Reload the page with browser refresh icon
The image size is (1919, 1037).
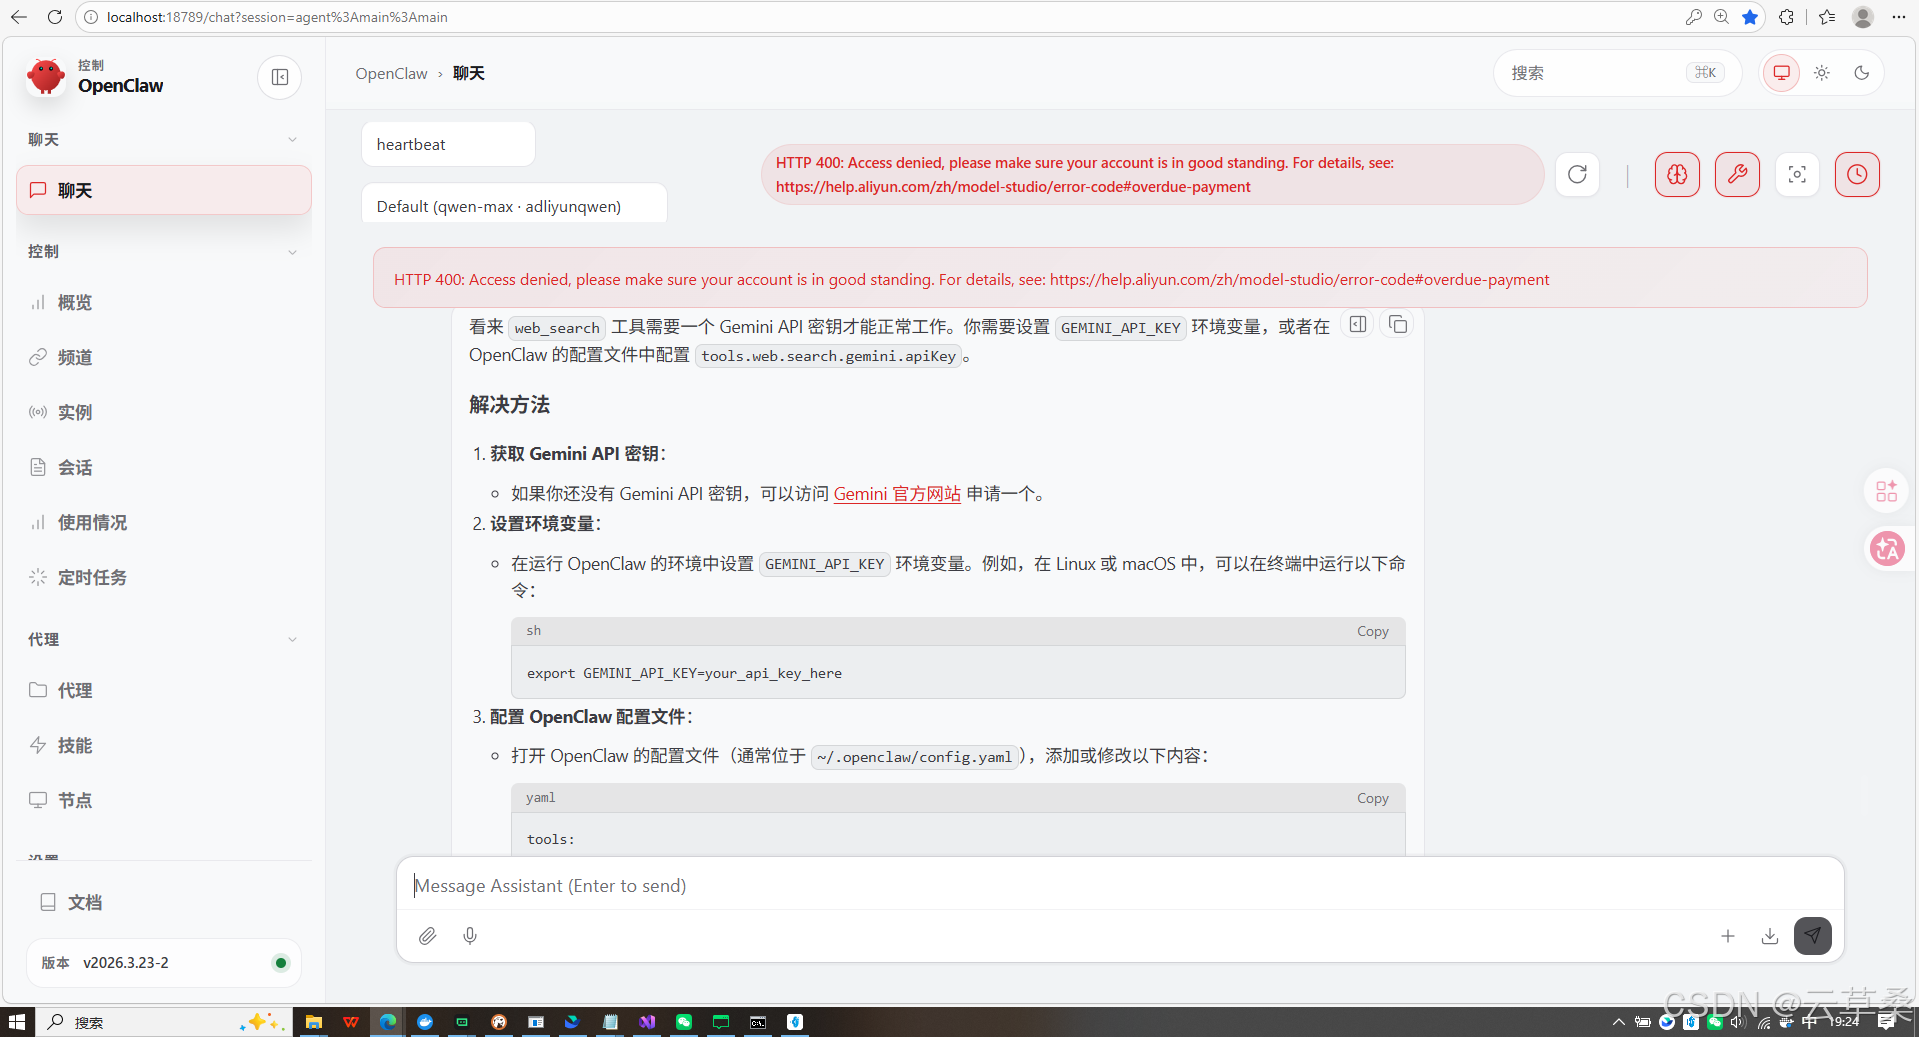55,17
